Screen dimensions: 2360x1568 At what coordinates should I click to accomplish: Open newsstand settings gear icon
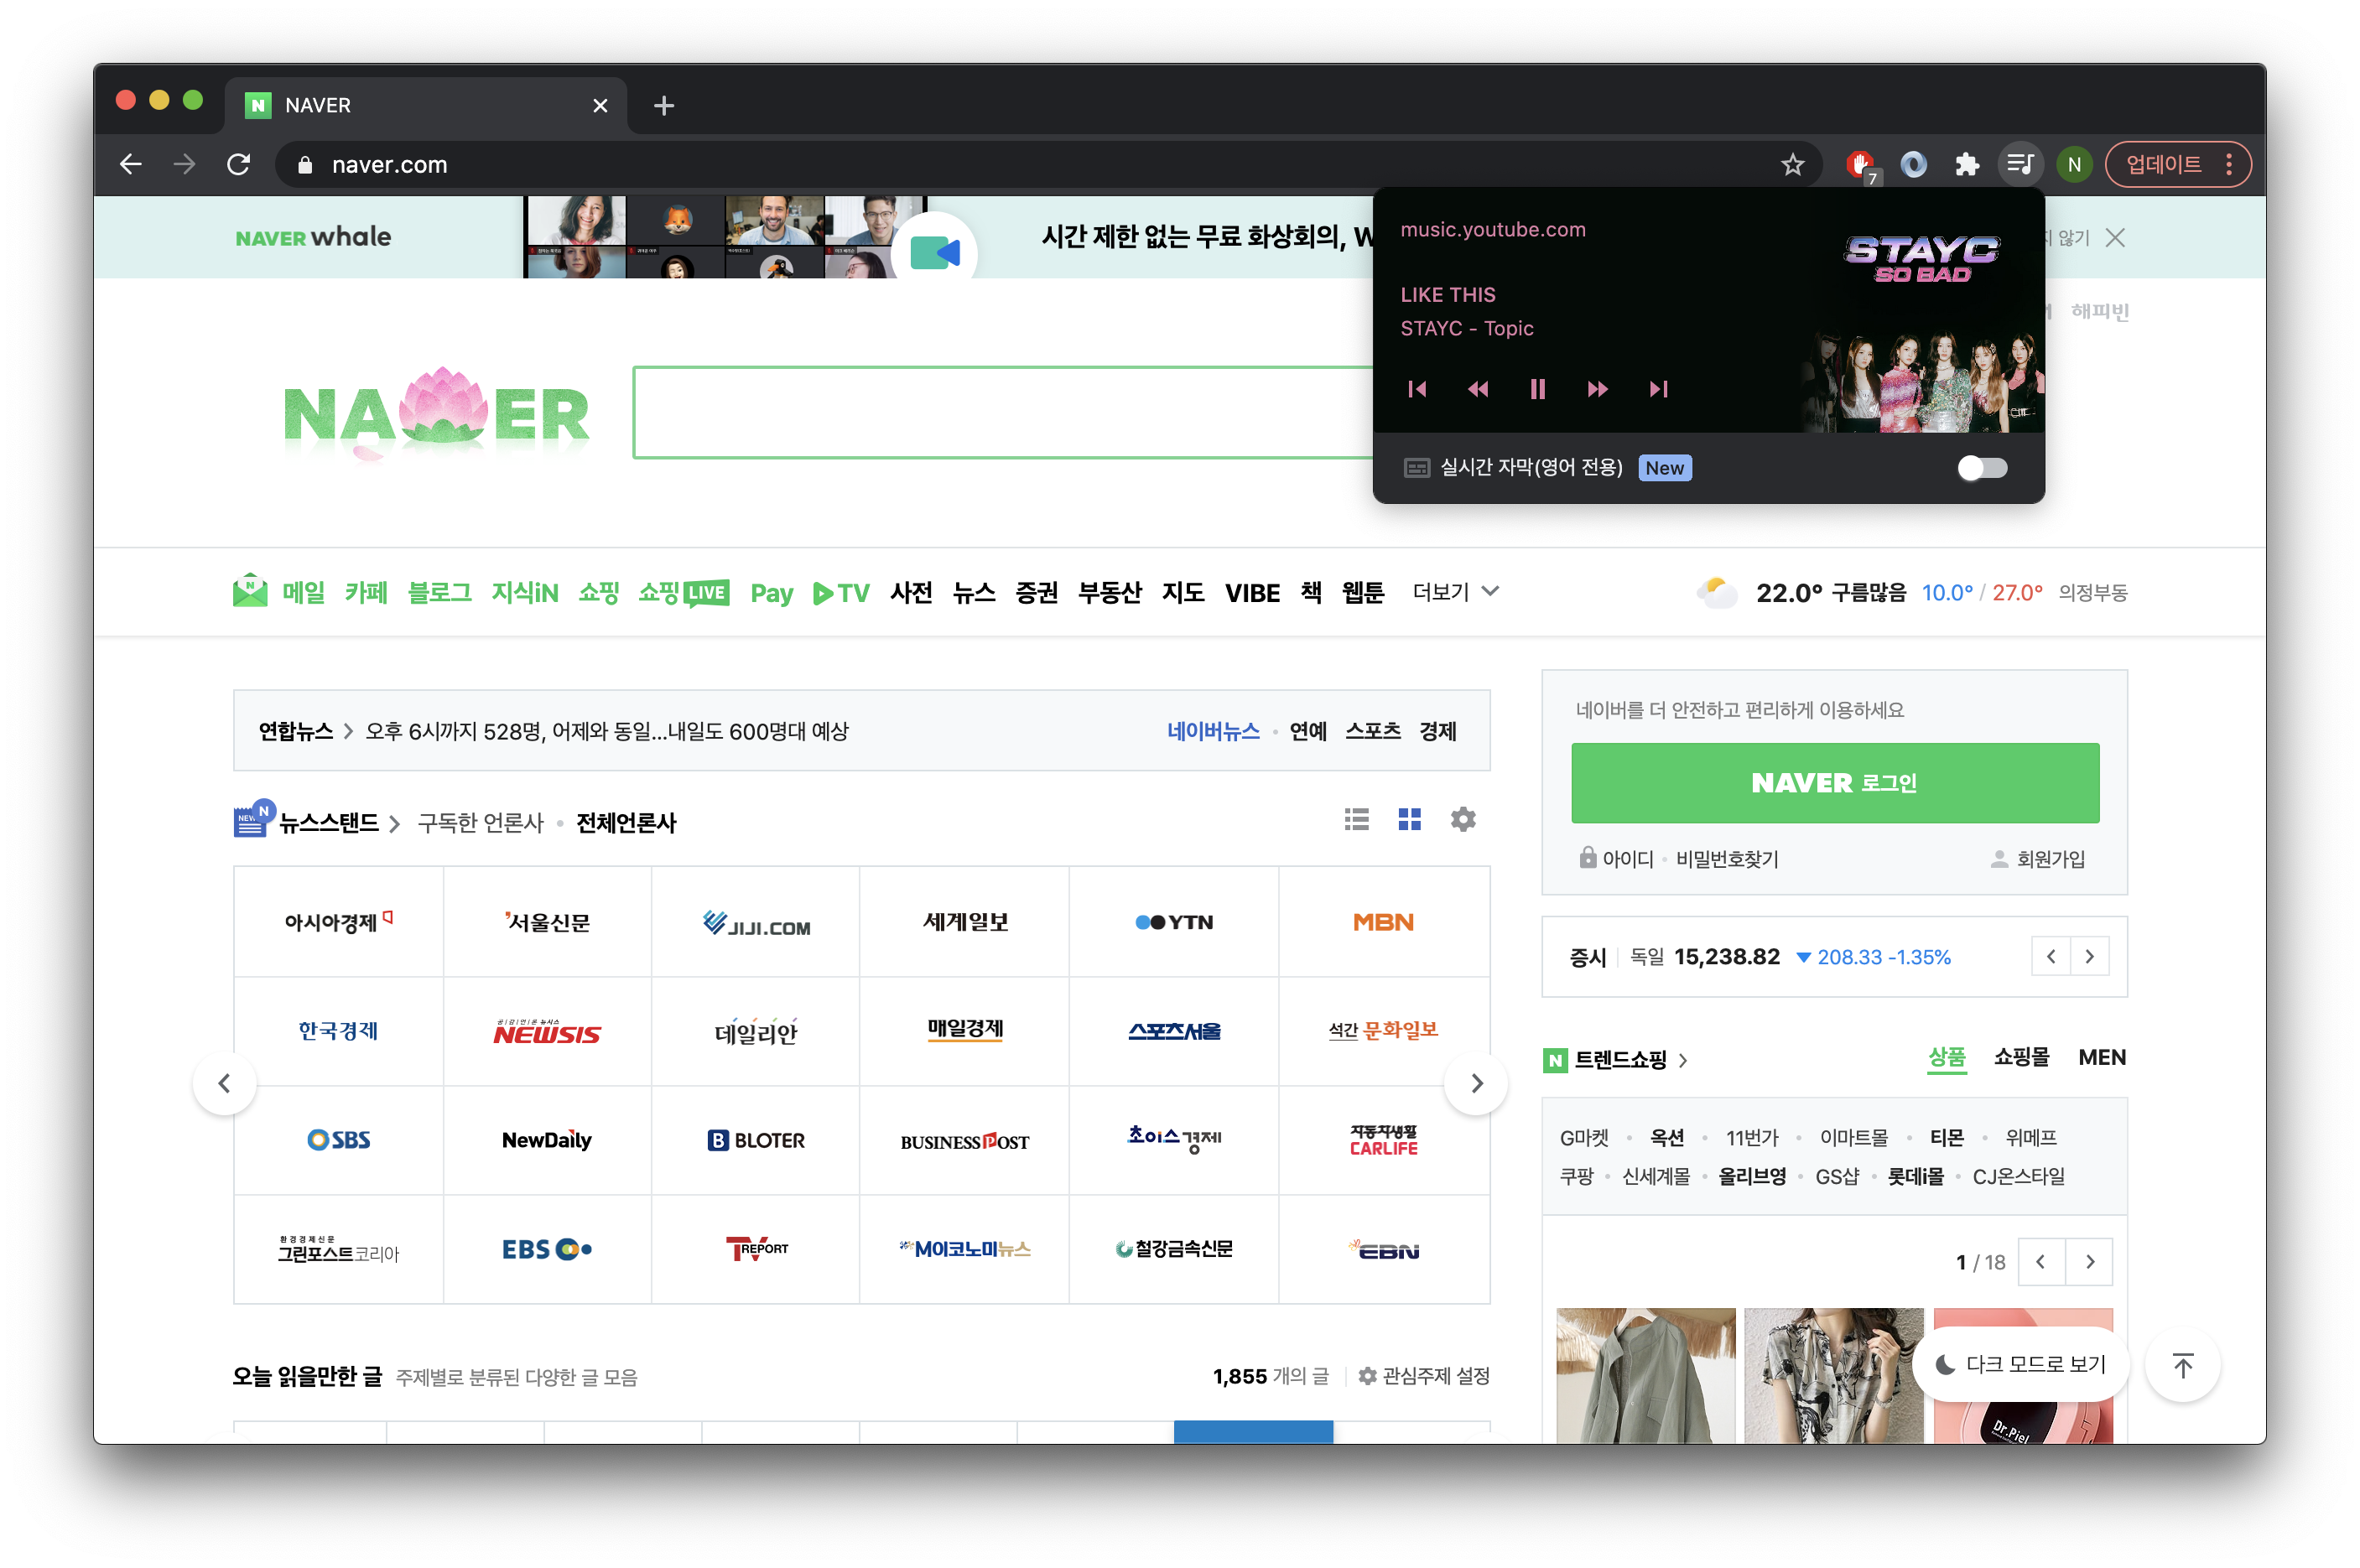[1463, 820]
